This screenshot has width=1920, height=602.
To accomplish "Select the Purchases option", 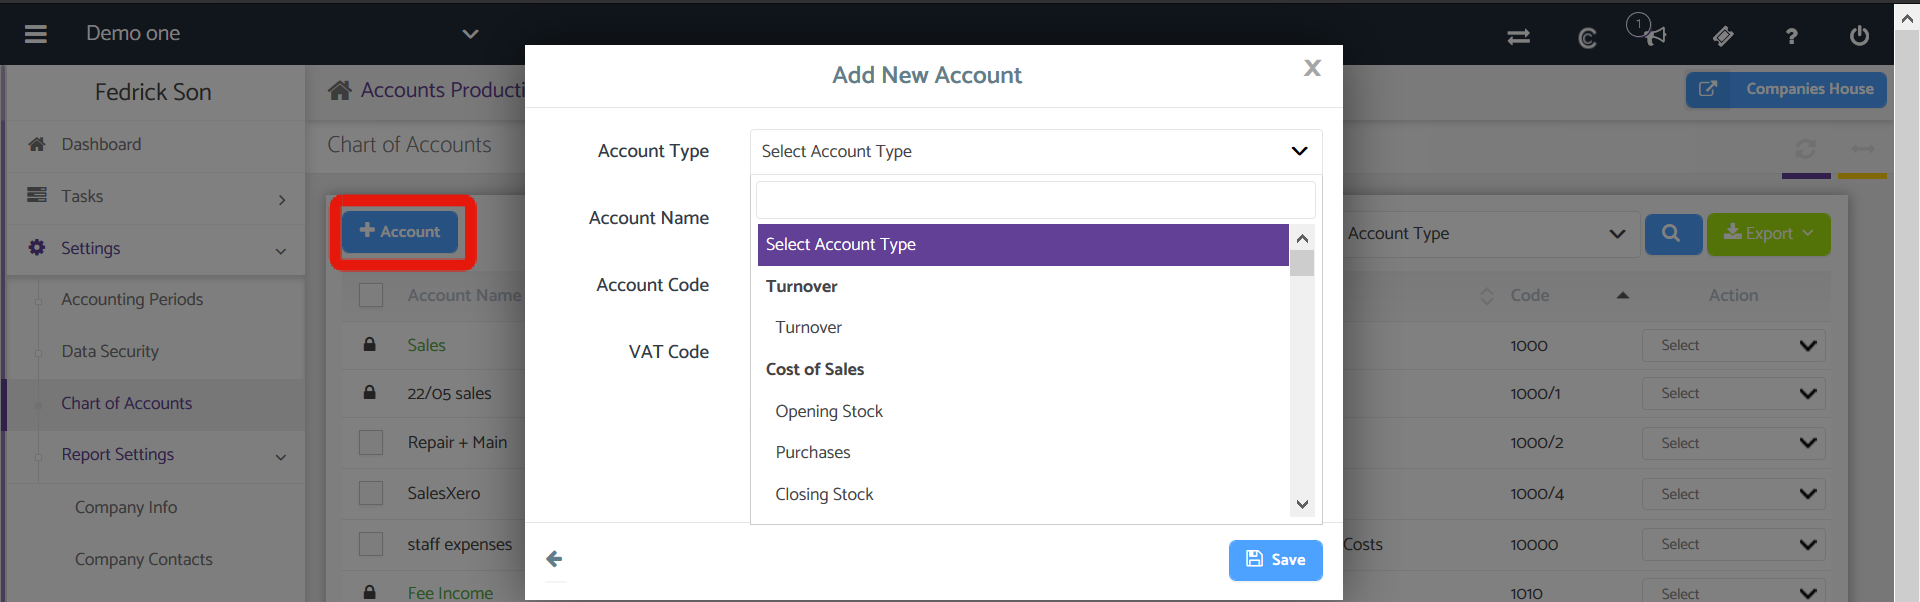I will pyautogui.click(x=813, y=452).
